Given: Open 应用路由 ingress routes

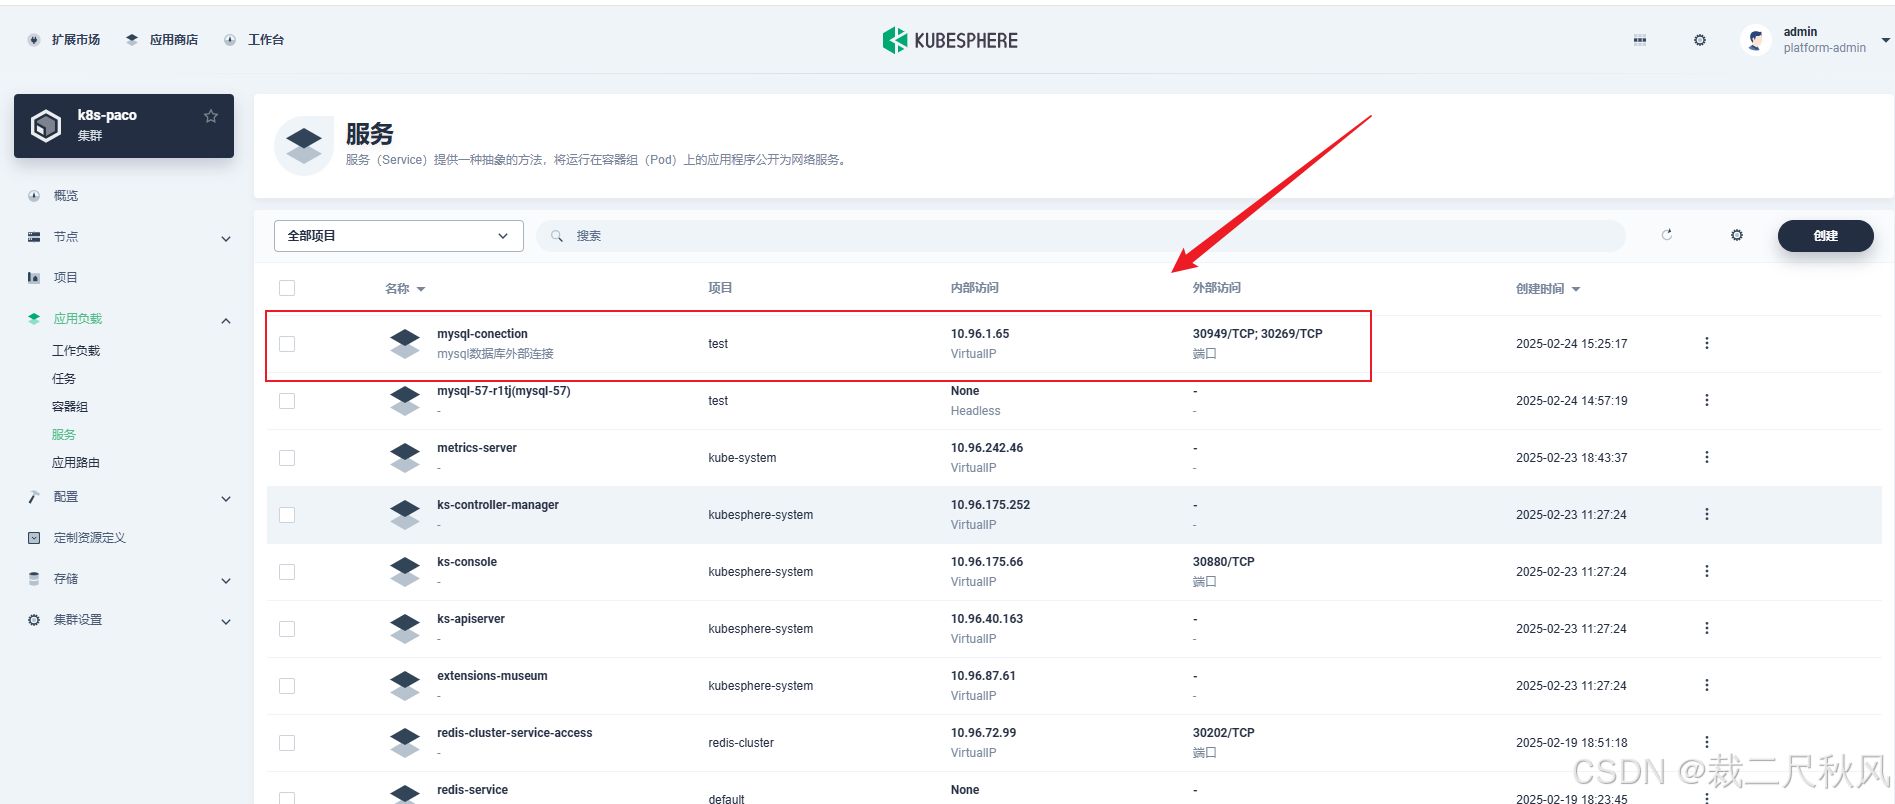Looking at the screenshot, I should [x=76, y=463].
